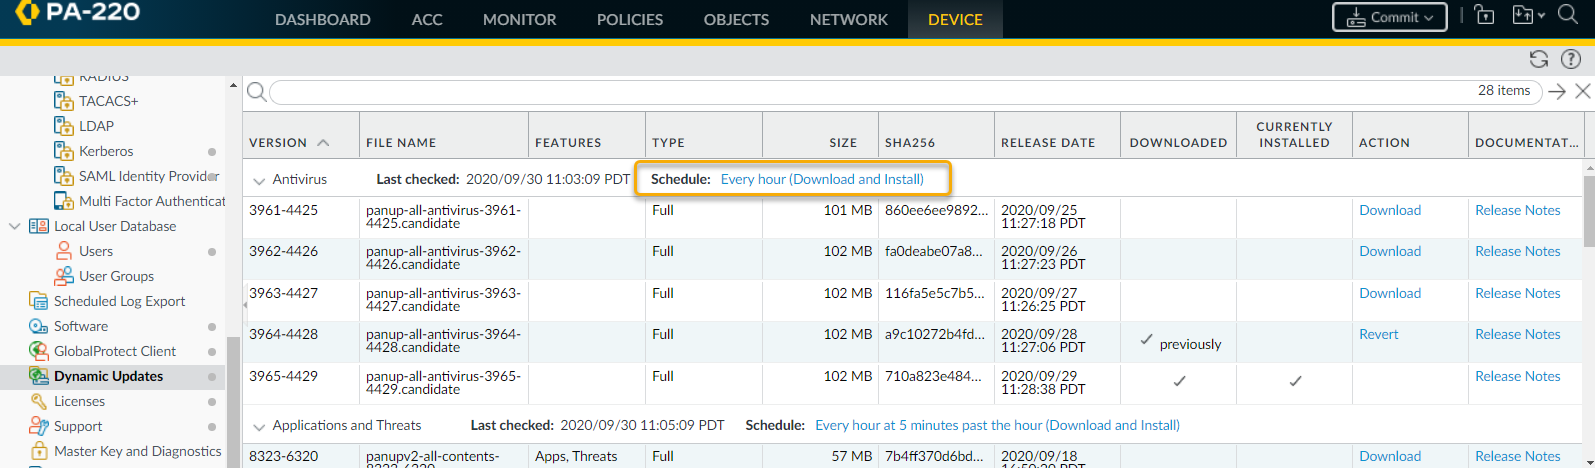Click the arrow icon to apply filter
Viewport: 1595px width, 468px height.
(1557, 92)
